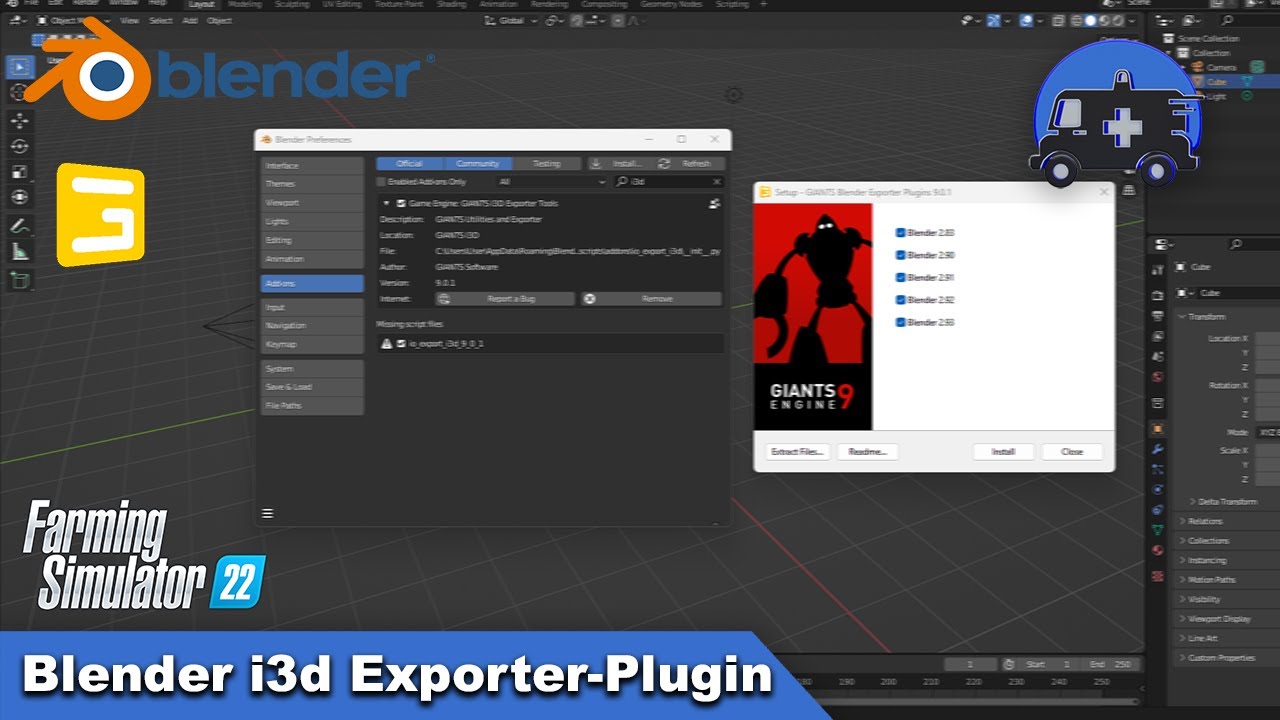Open the Preferences window hamburger menu

click(267, 513)
